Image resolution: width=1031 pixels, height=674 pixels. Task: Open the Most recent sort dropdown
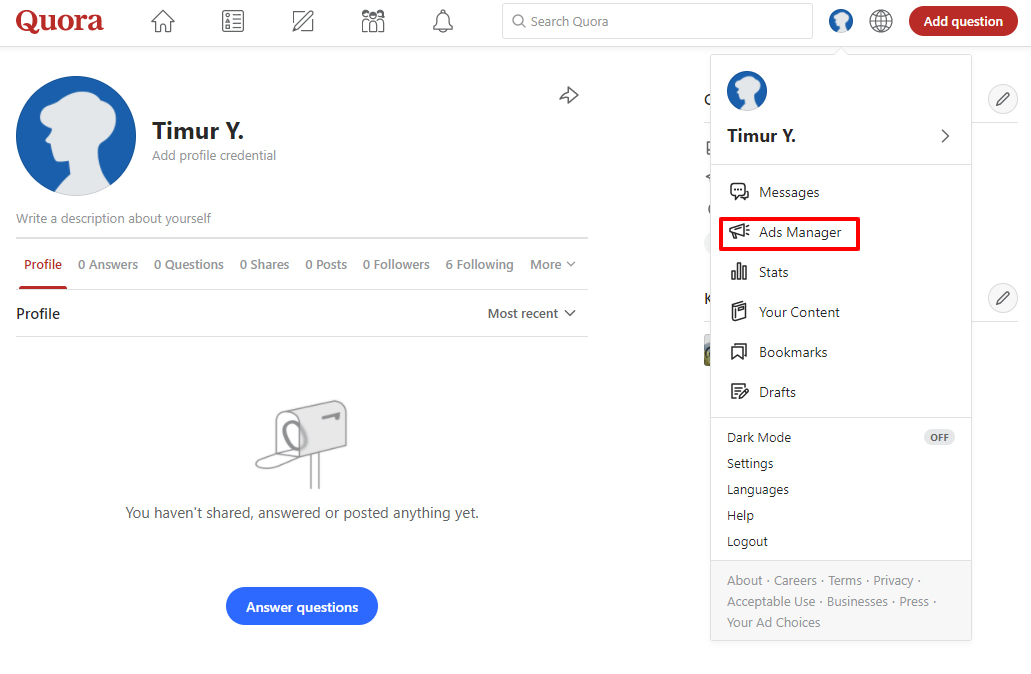(x=532, y=314)
